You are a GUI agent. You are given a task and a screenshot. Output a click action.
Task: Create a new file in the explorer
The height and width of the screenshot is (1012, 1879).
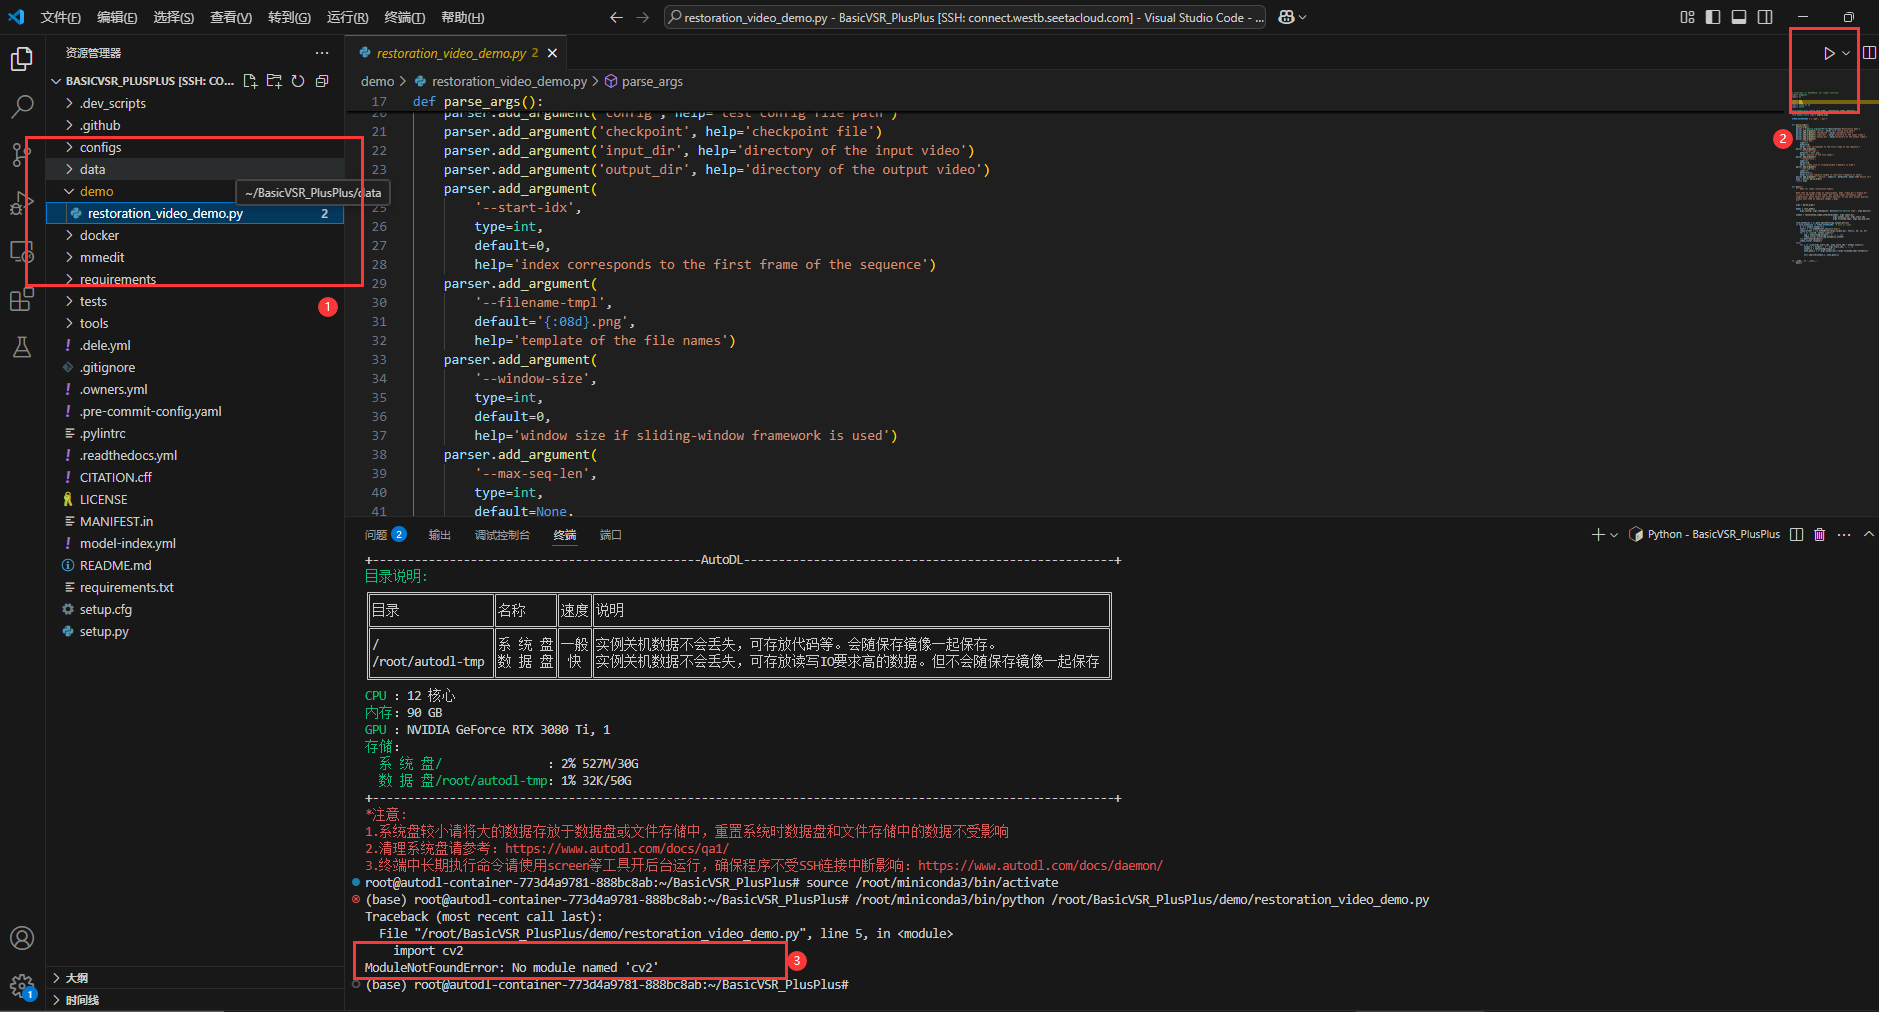pos(251,81)
